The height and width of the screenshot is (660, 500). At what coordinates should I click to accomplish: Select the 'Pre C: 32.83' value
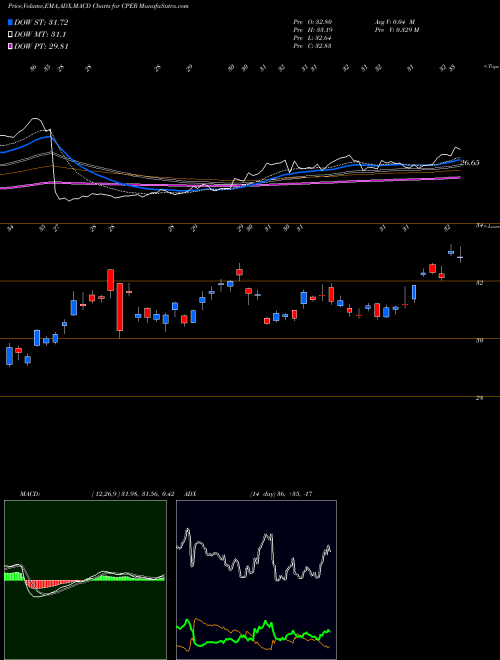[312, 46]
